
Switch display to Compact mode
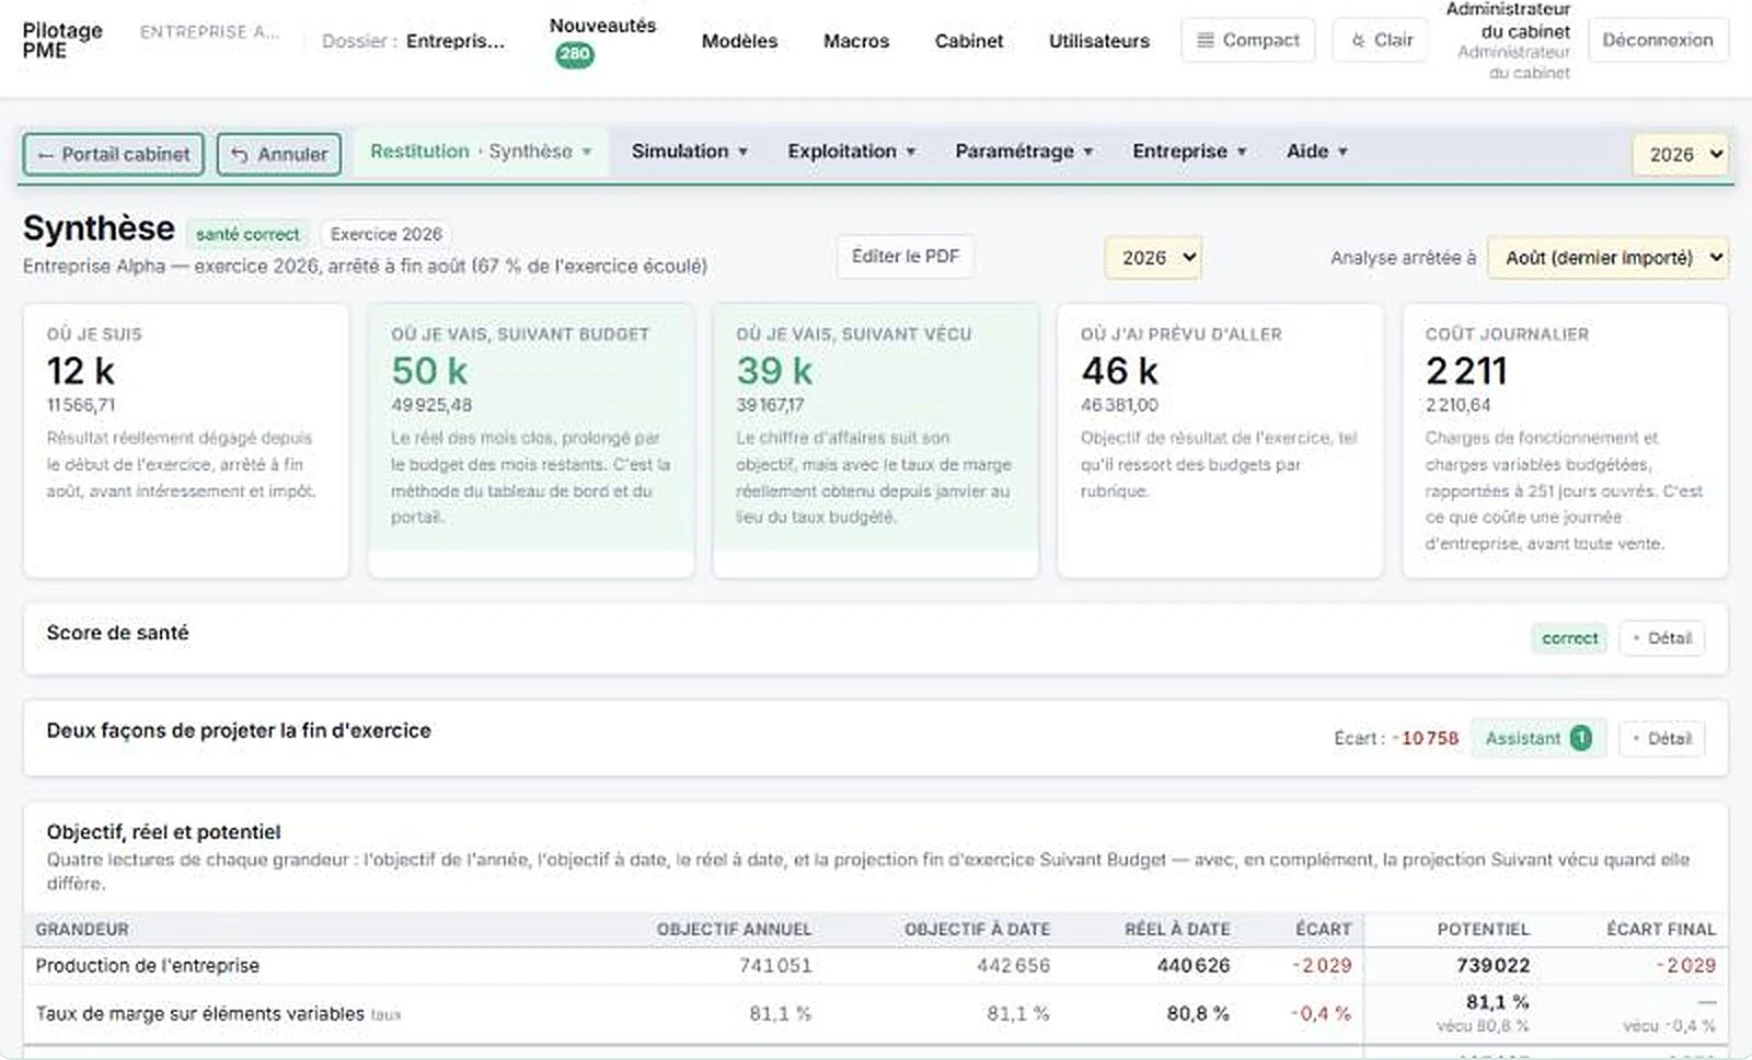click(1248, 40)
